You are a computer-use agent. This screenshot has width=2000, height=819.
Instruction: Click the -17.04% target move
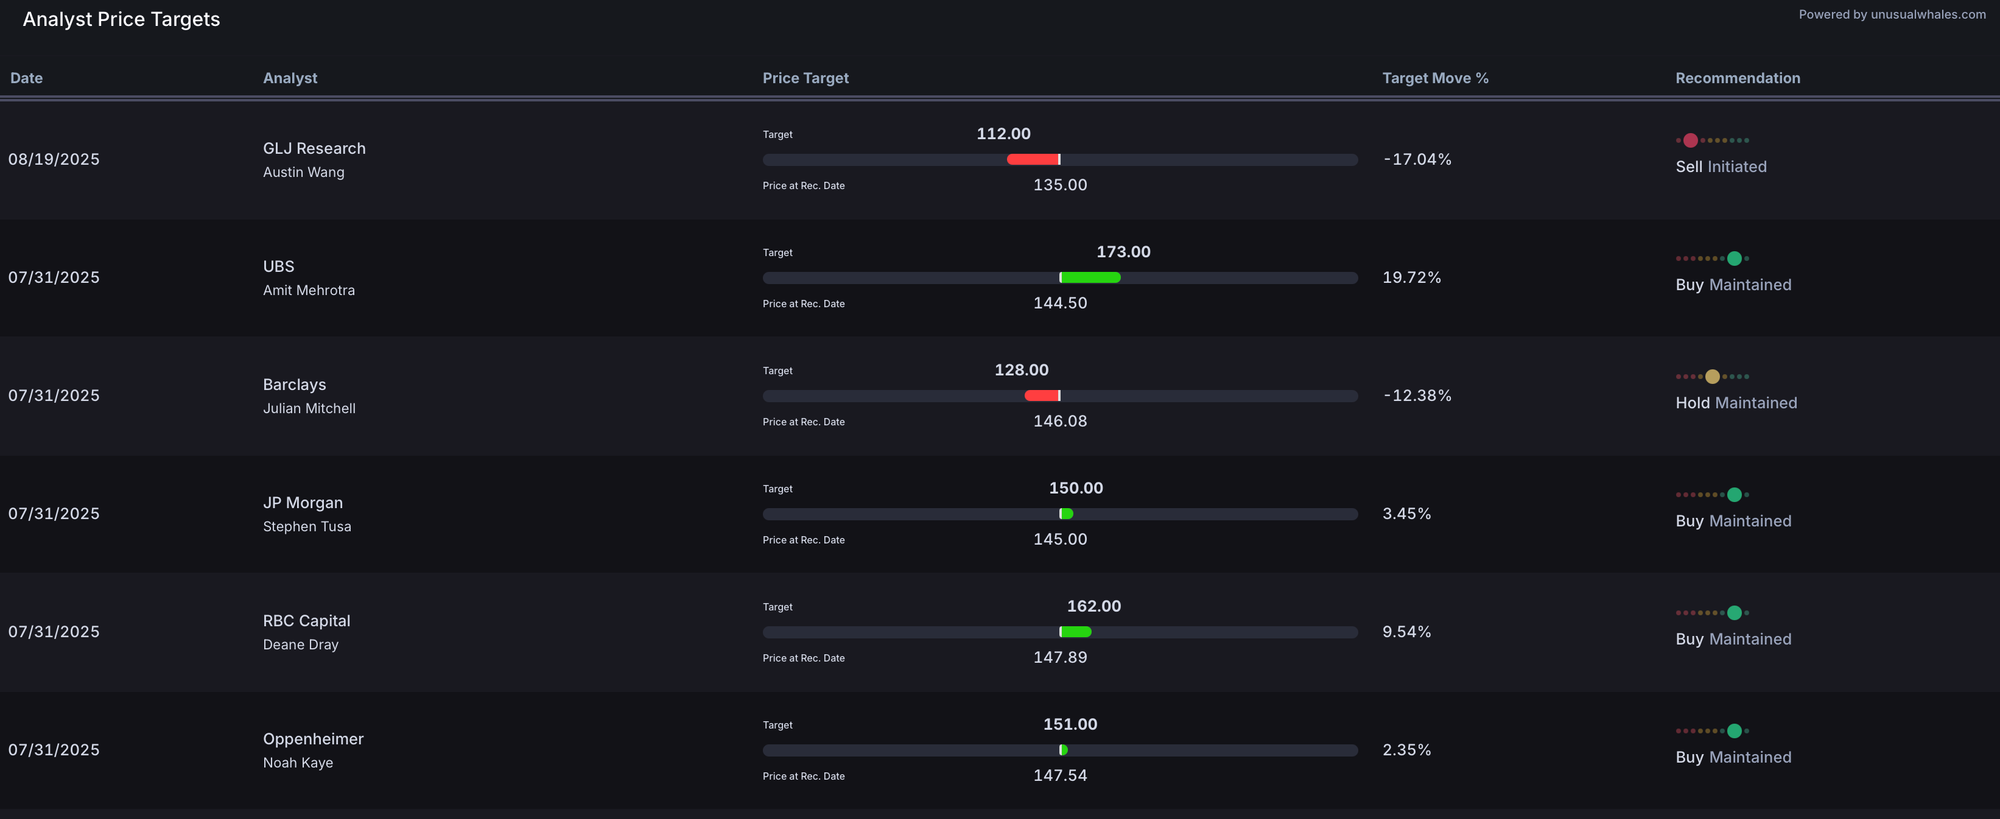[1417, 159]
